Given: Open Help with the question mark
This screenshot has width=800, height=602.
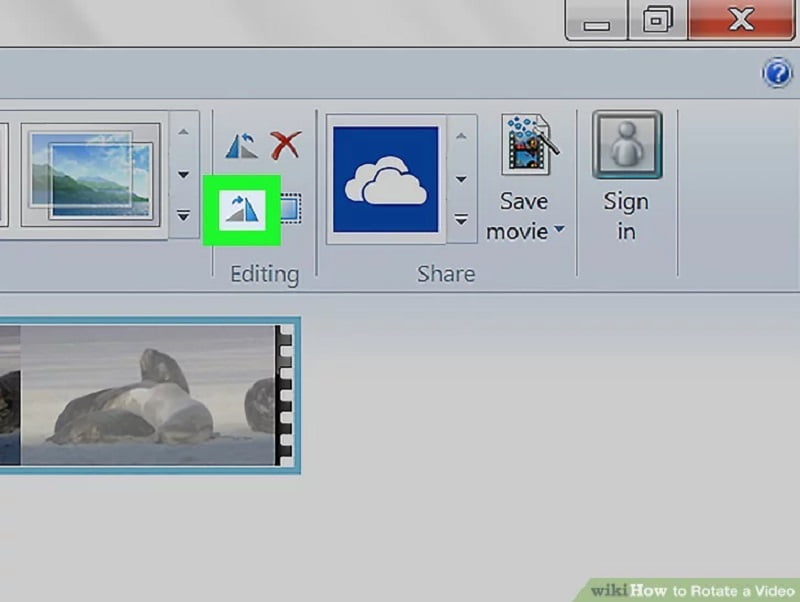Looking at the screenshot, I should pyautogui.click(x=777, y=73).
